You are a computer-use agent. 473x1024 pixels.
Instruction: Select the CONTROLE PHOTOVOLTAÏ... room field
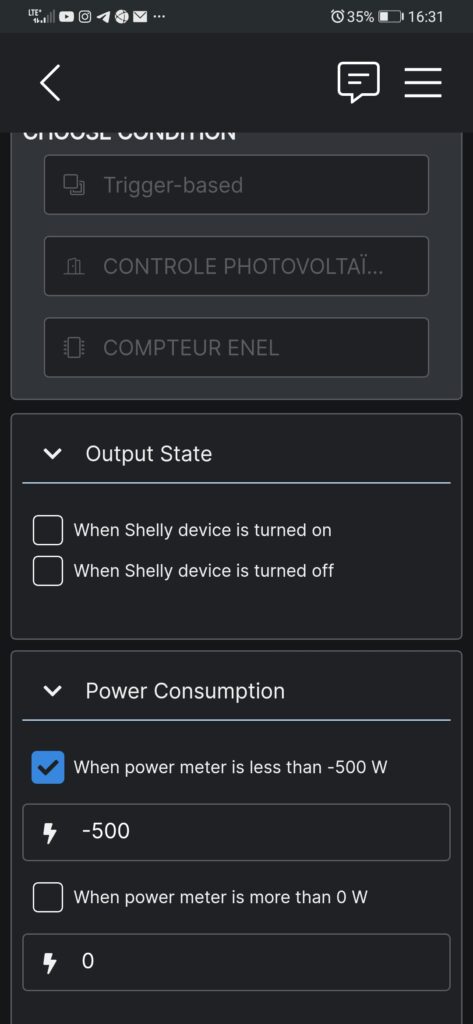[236, 266]
